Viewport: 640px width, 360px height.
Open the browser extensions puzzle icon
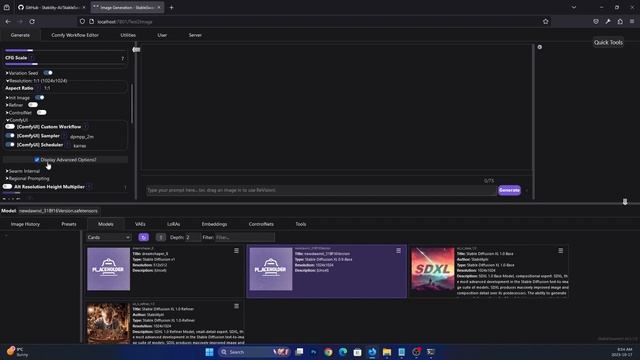tap(620, 22)
